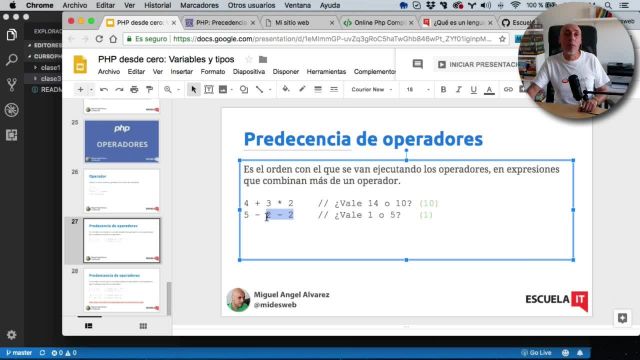This screenshot has height=360, width=640.
Task: Toggle Underline formatting
Action: tap(473, 89)
